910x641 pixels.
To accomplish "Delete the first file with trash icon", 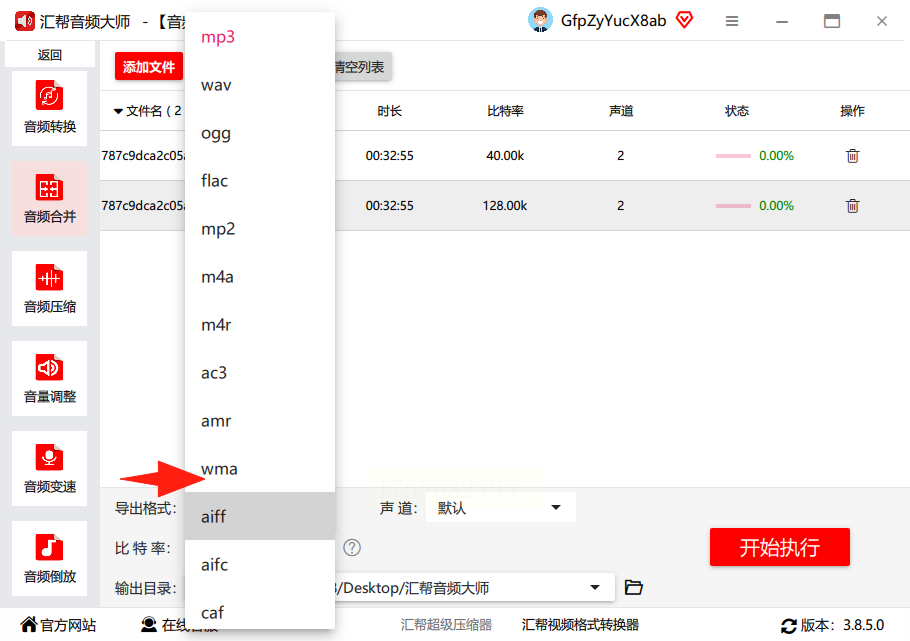I will click(x=852, y=156).
